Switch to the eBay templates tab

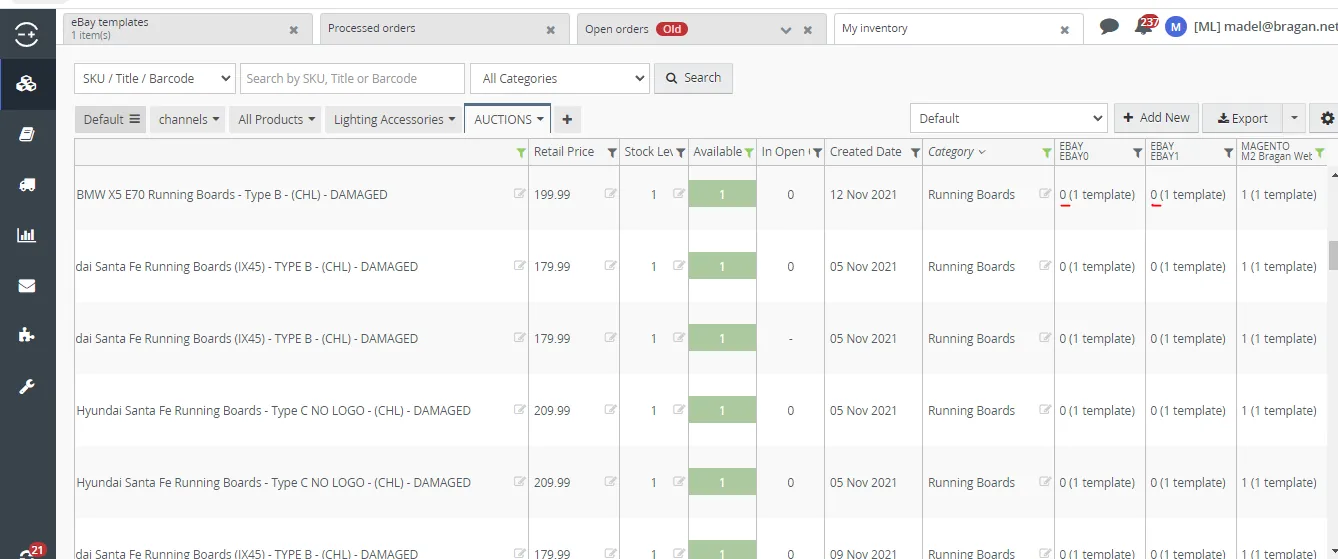tap(187, 29)
